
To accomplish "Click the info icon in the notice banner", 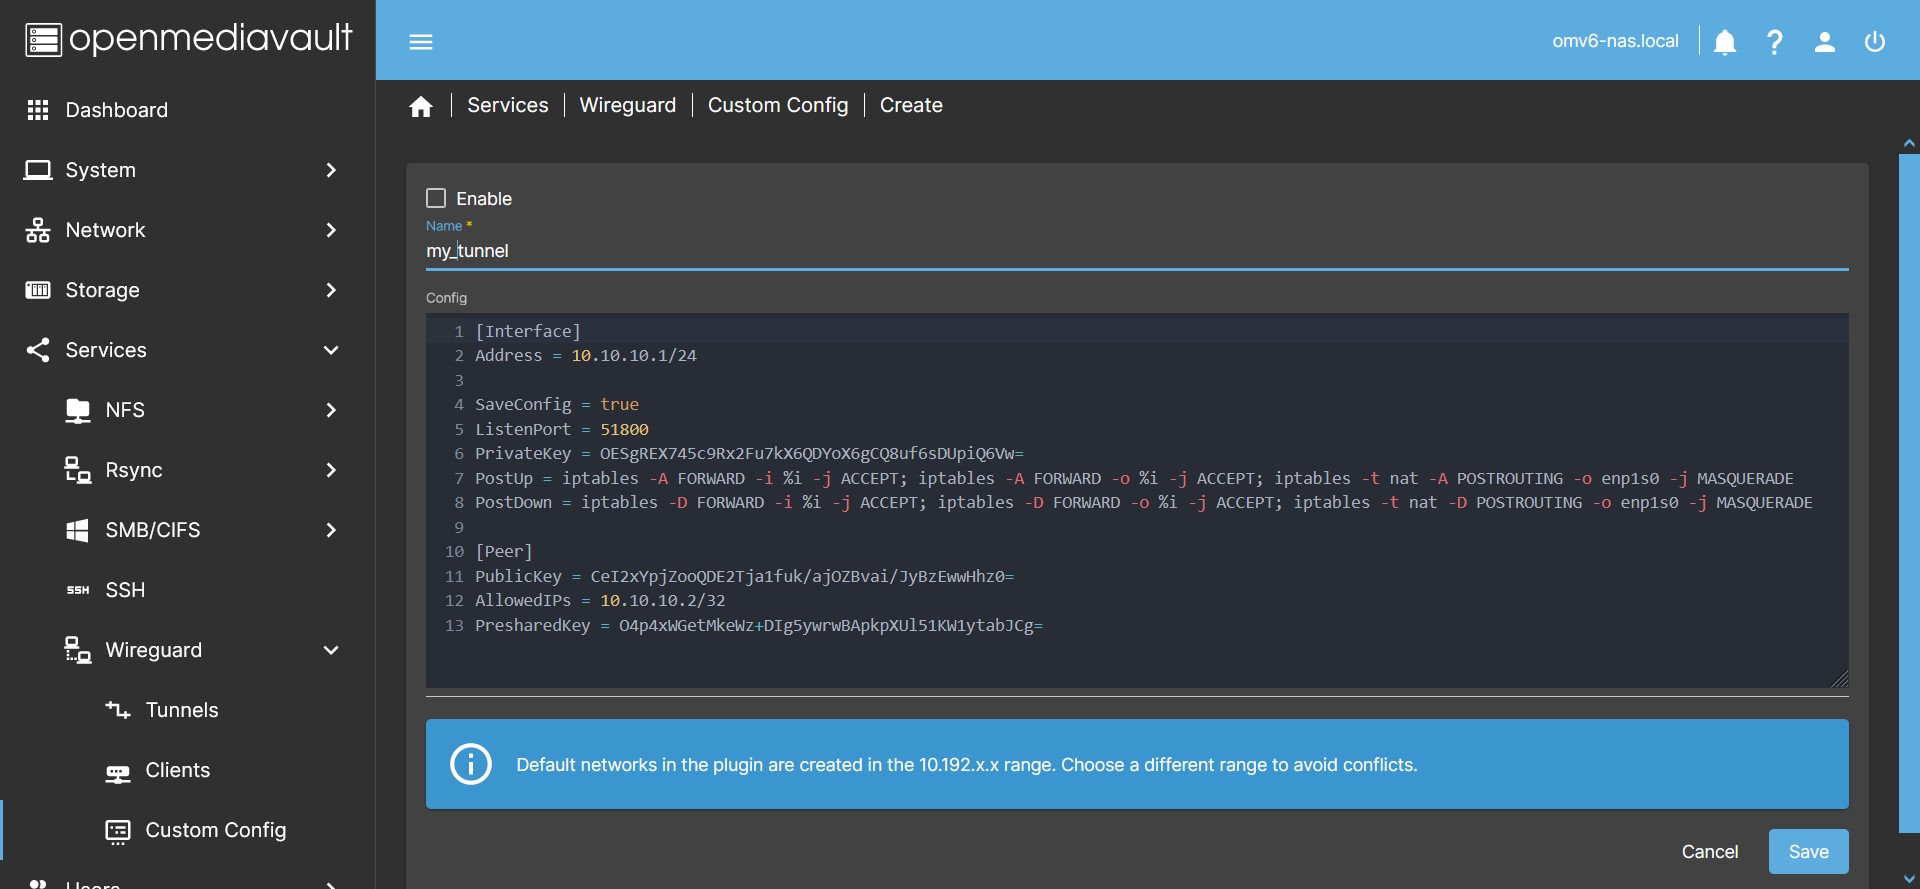I will 471,764.
